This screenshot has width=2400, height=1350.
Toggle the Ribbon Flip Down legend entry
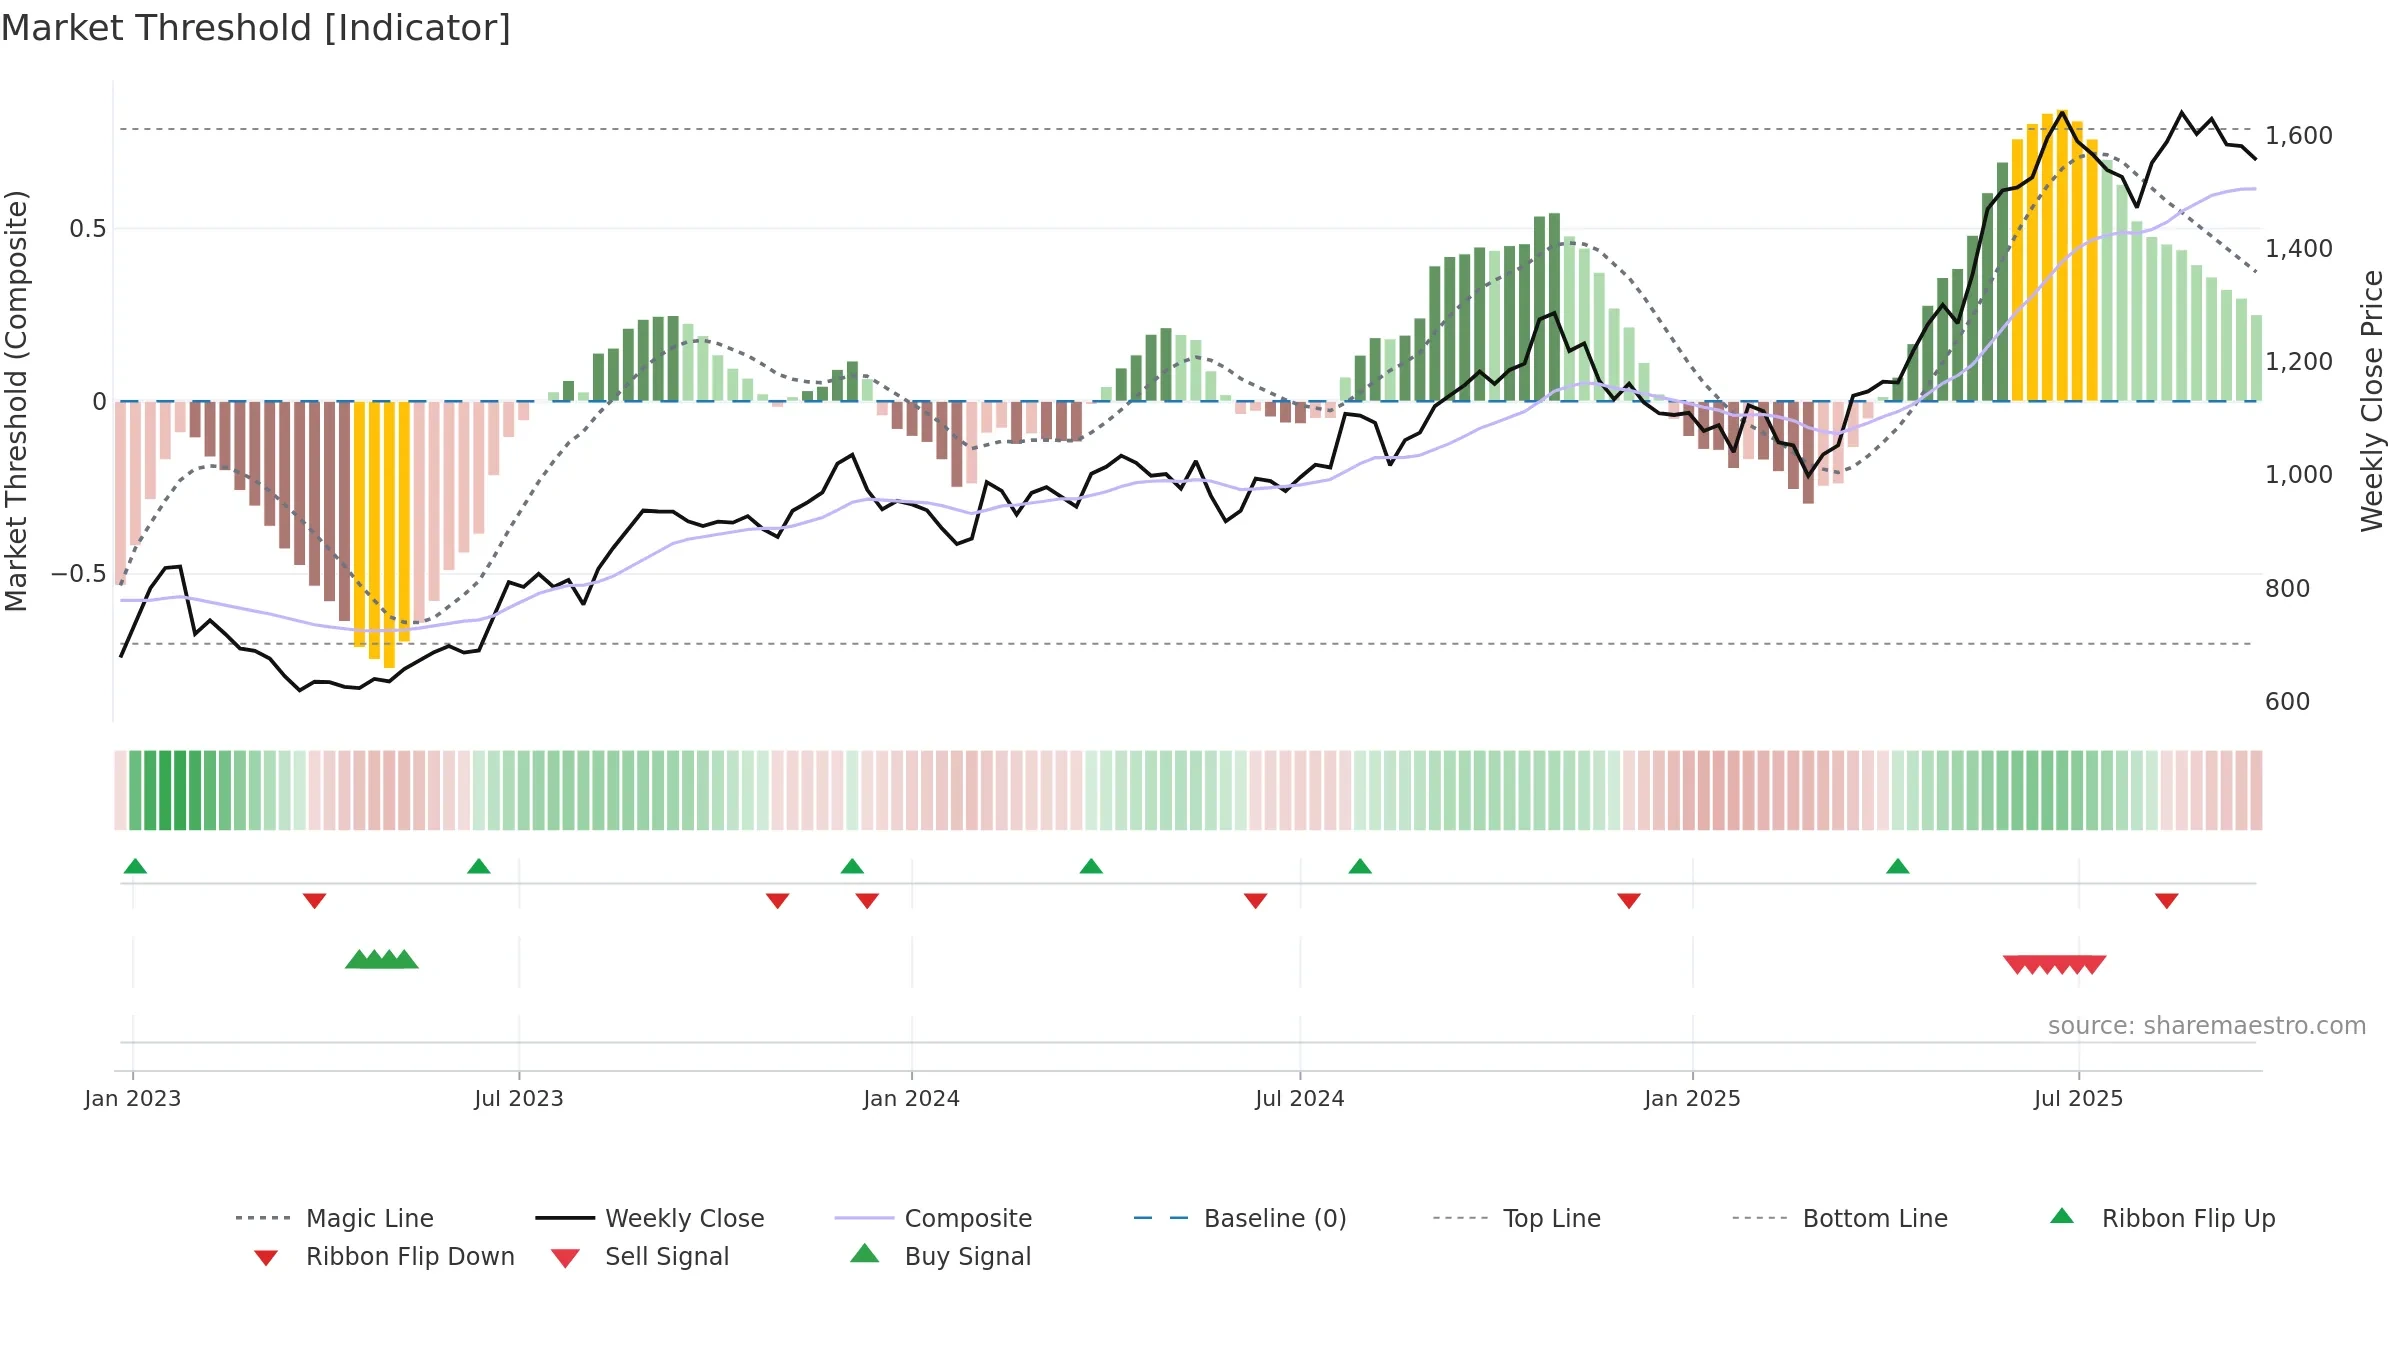(384, 1256)
